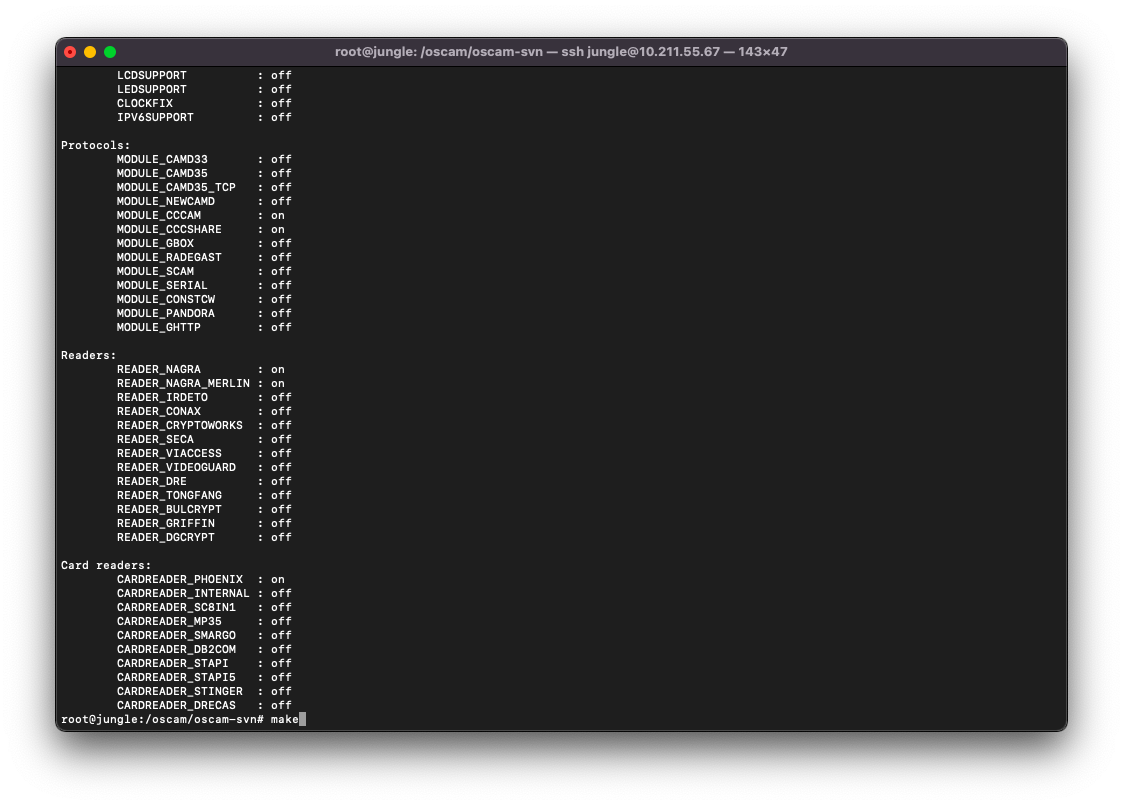Viewport: 1123px width, 805px height.
Task: Click the 'on' value next to MODULE_CCCSHARE
Action: tap(277, 229)
